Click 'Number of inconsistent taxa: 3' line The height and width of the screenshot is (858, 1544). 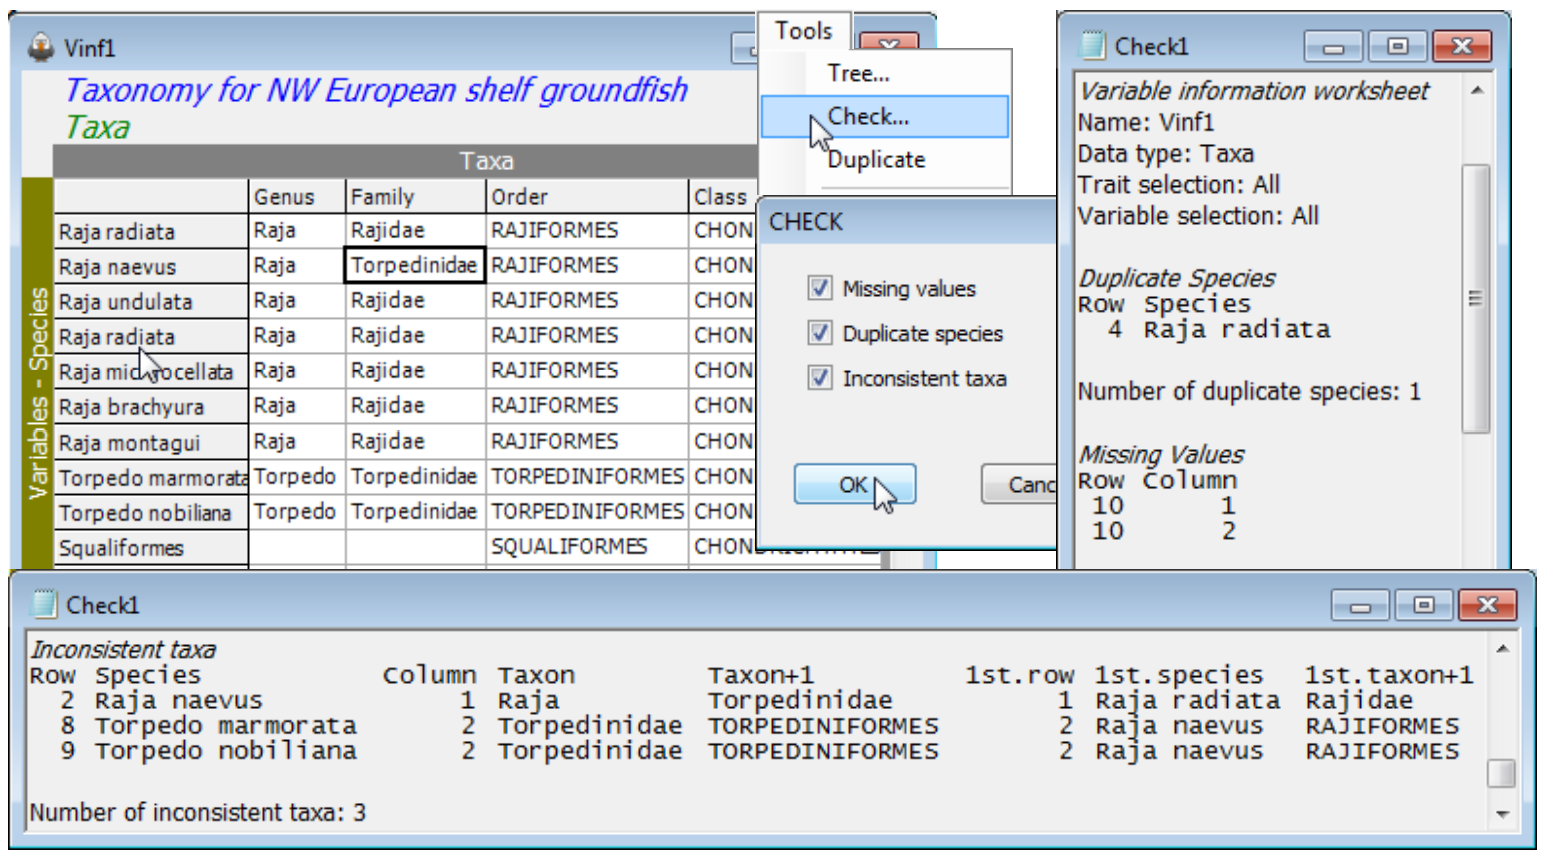(x=198, y=812)
